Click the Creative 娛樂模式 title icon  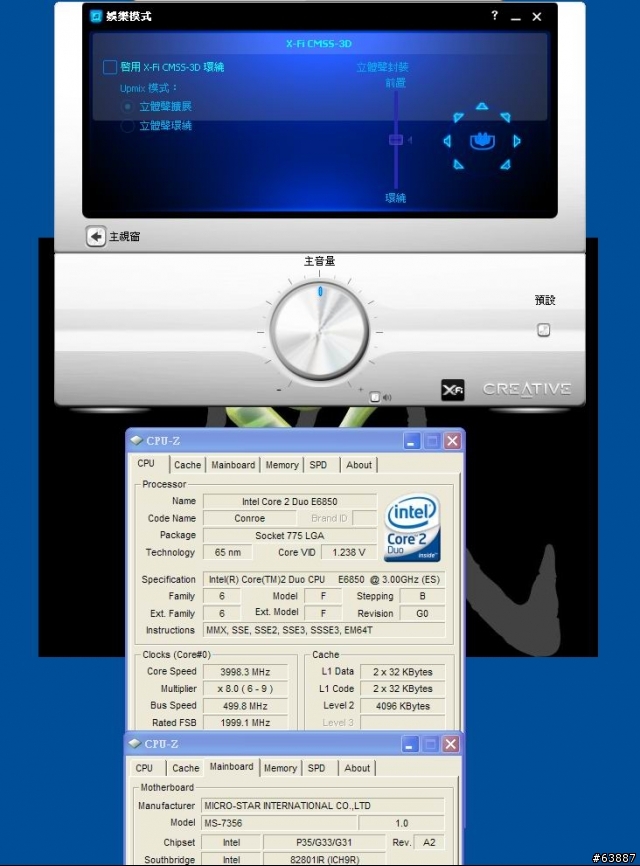tap(96, 17)
